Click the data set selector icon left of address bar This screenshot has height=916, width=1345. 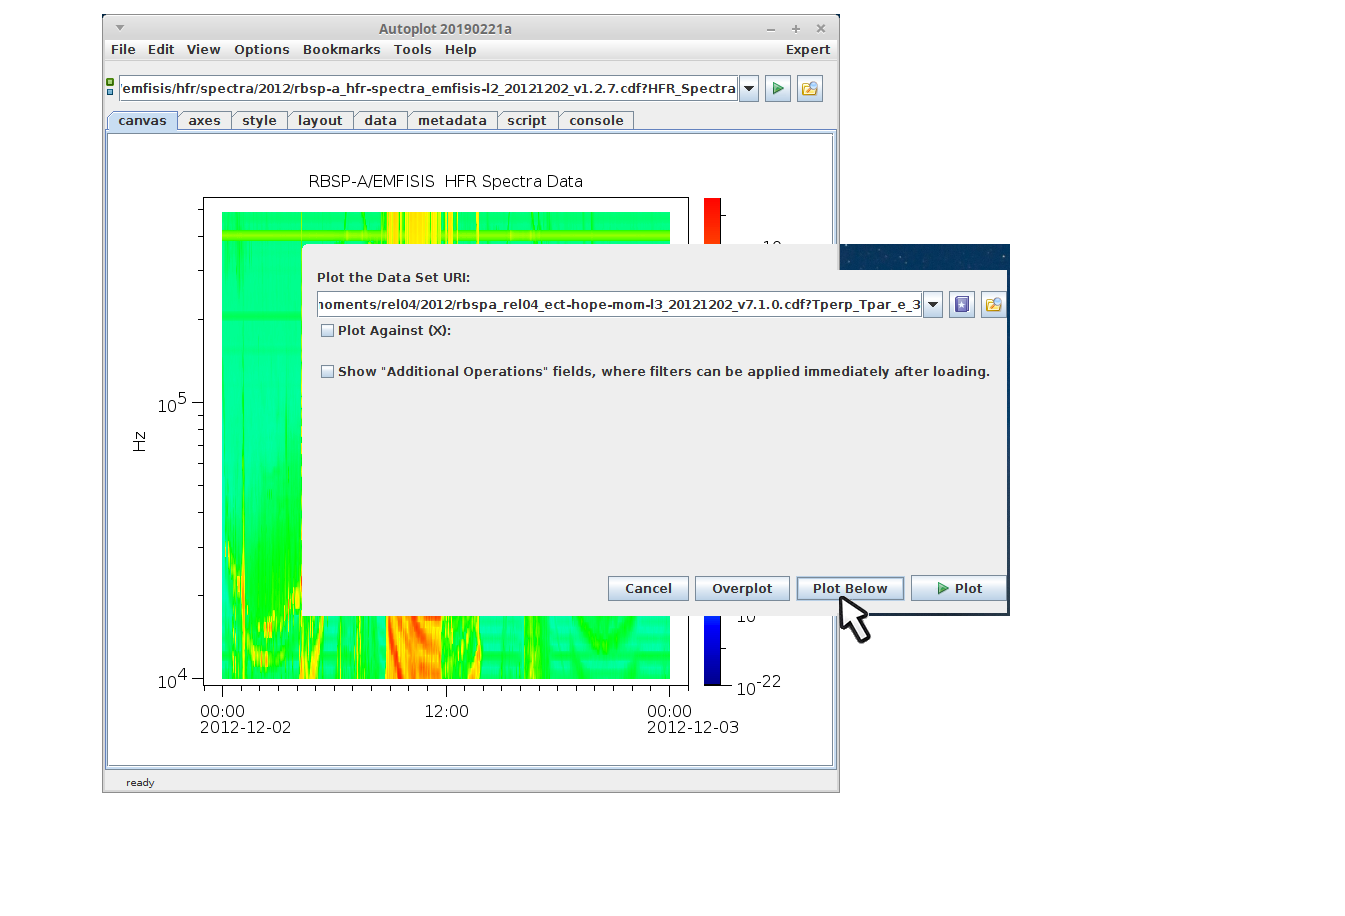point(110,87)
